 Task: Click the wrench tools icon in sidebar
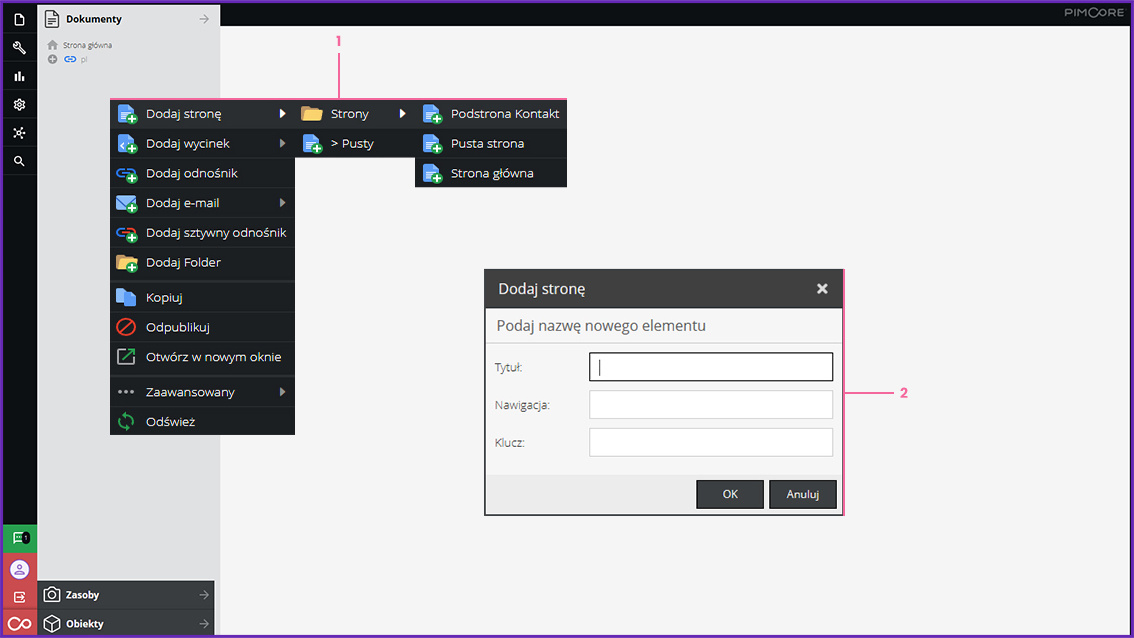point(19,48)
